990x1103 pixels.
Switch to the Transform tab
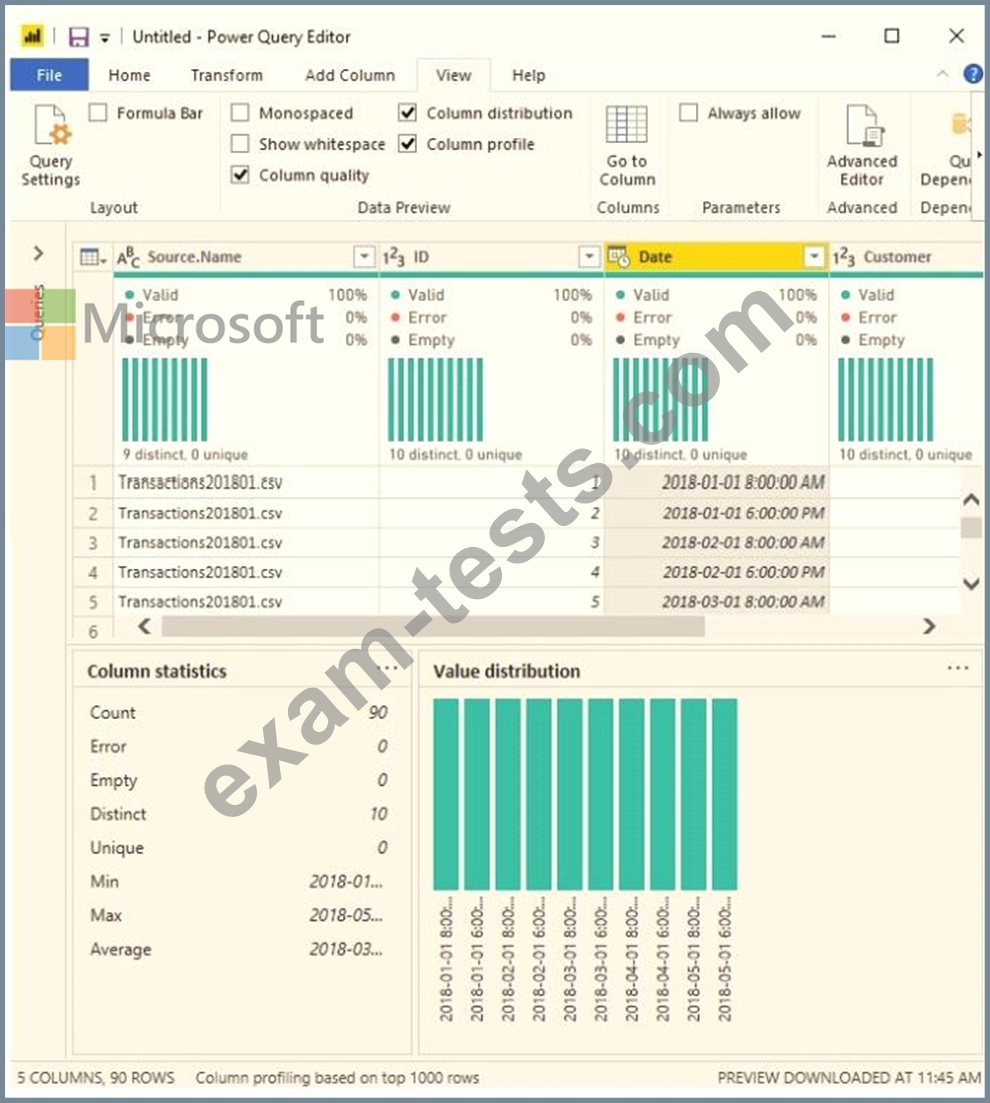coord(227,75)
